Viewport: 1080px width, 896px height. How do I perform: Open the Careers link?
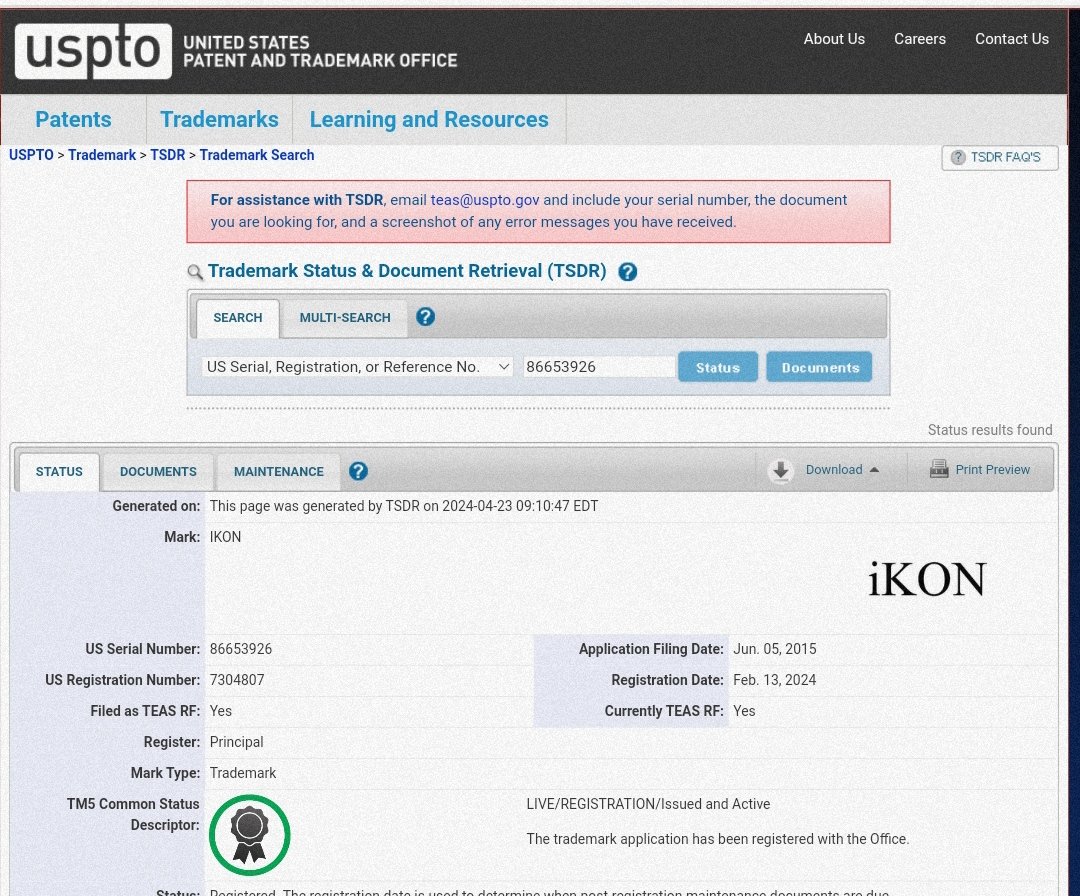[920, 39]
